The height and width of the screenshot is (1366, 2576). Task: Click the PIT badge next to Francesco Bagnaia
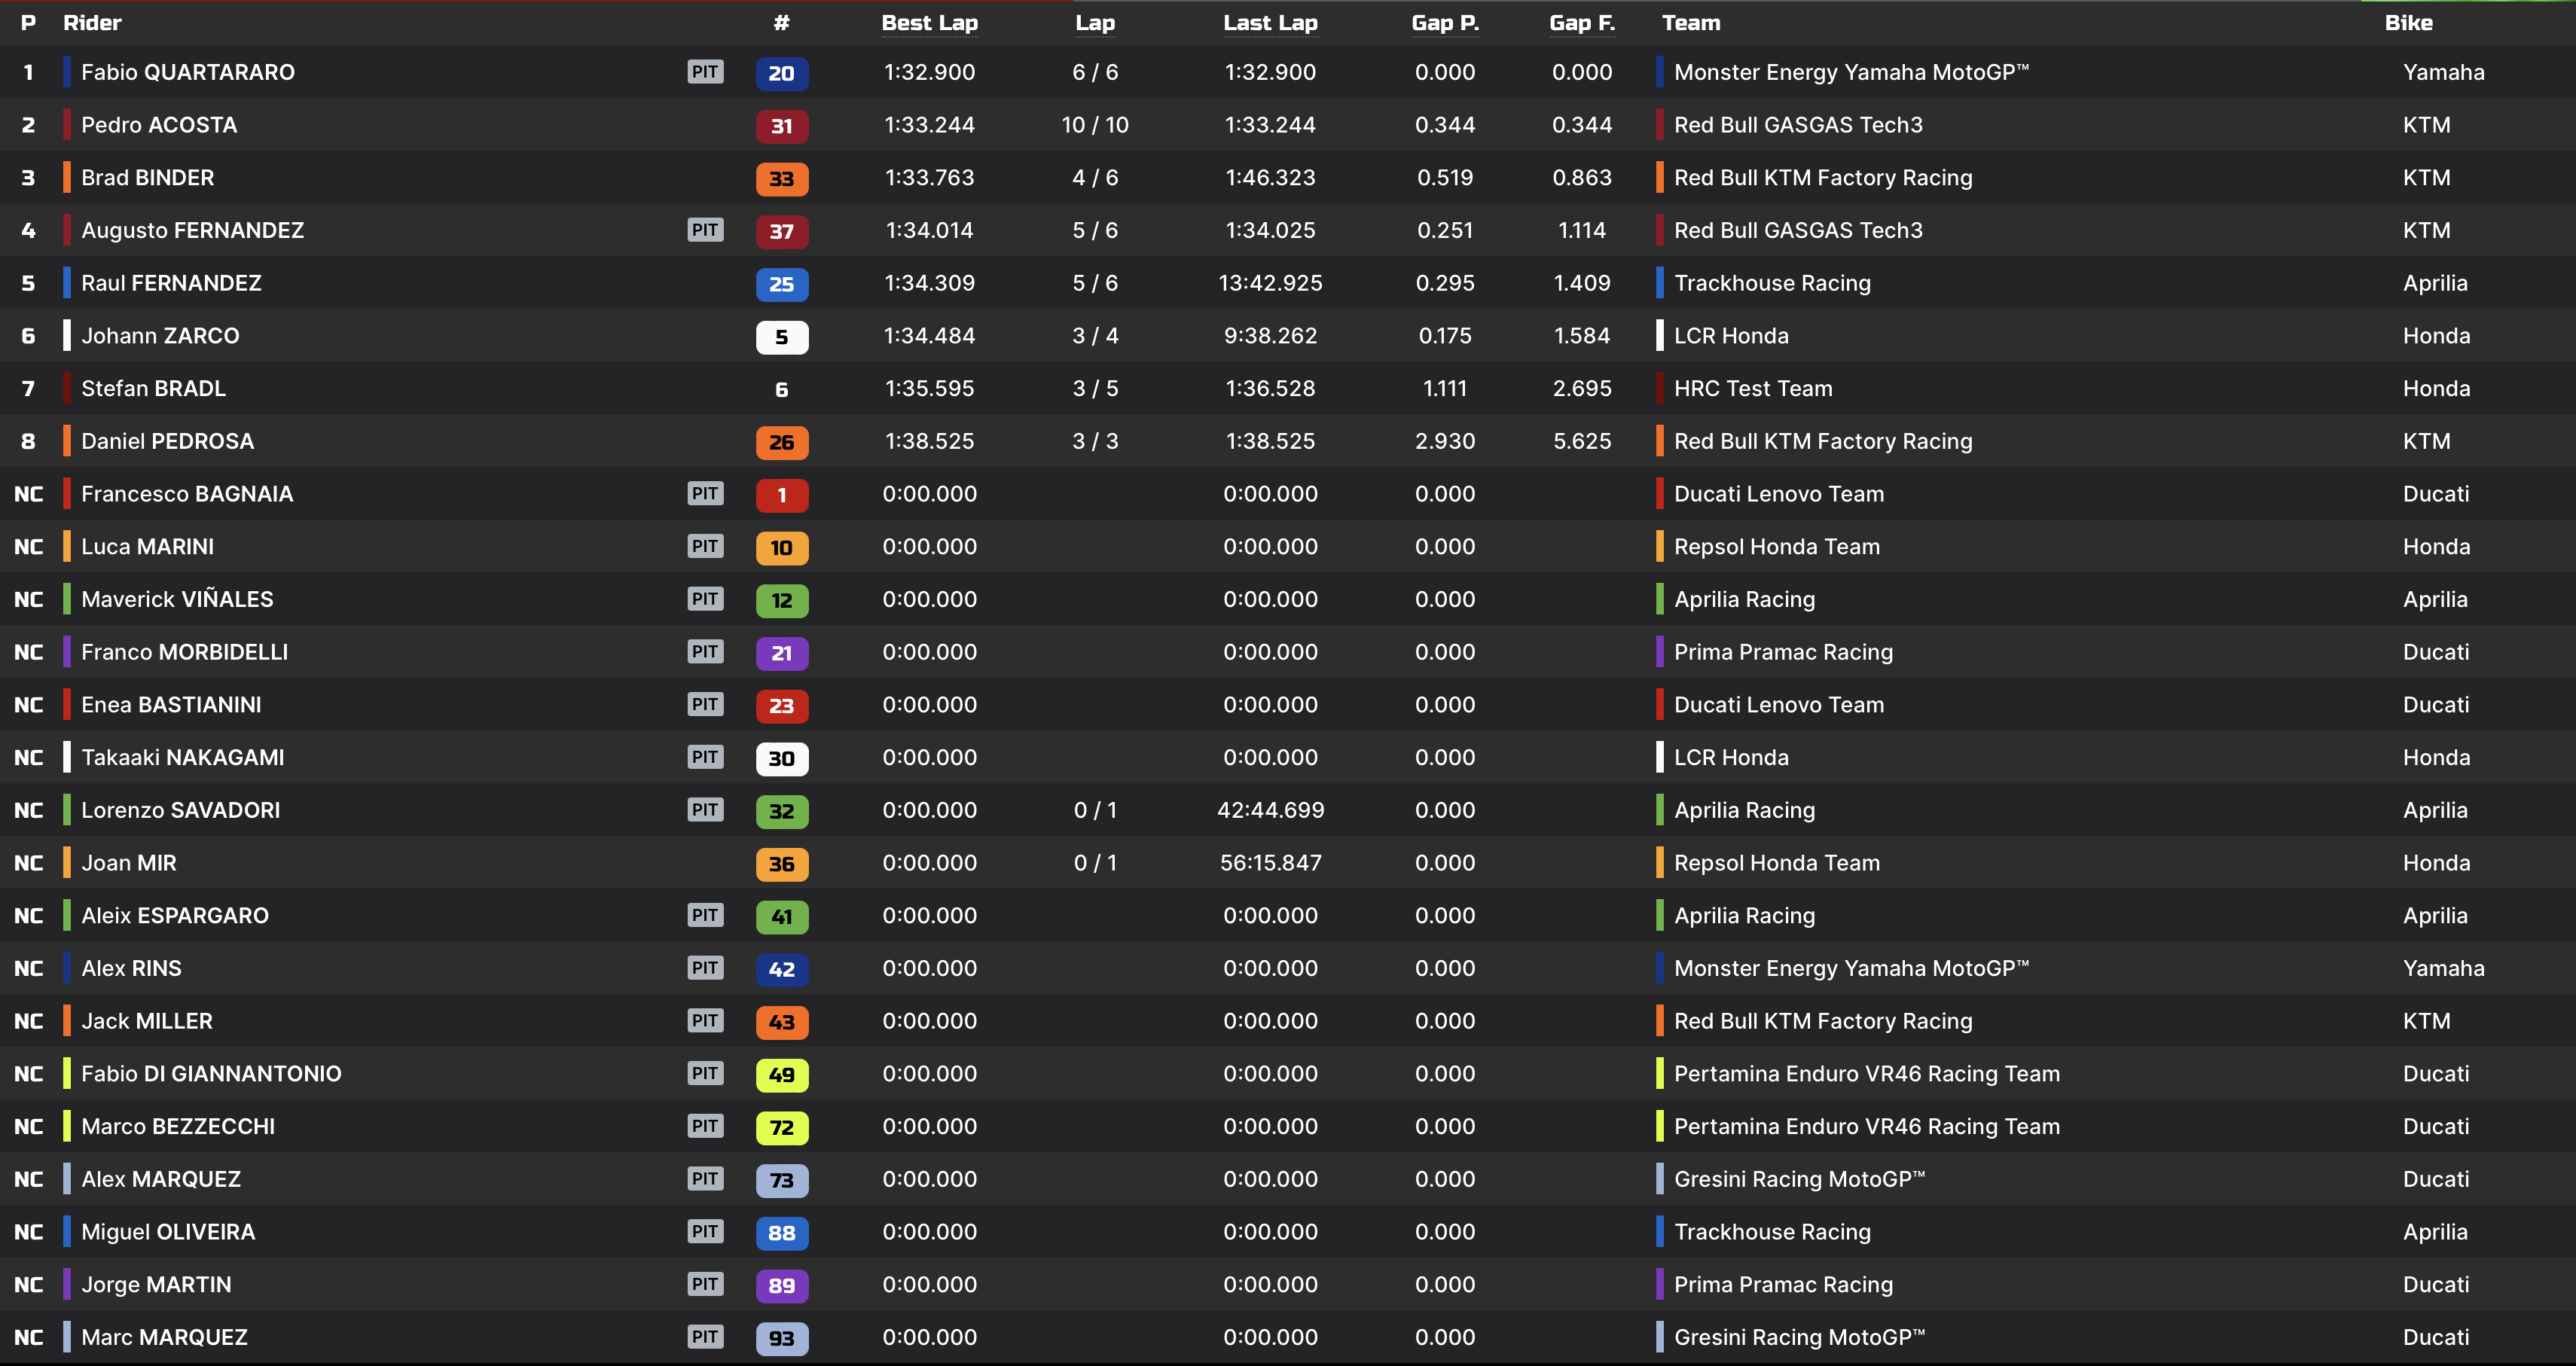705,494
